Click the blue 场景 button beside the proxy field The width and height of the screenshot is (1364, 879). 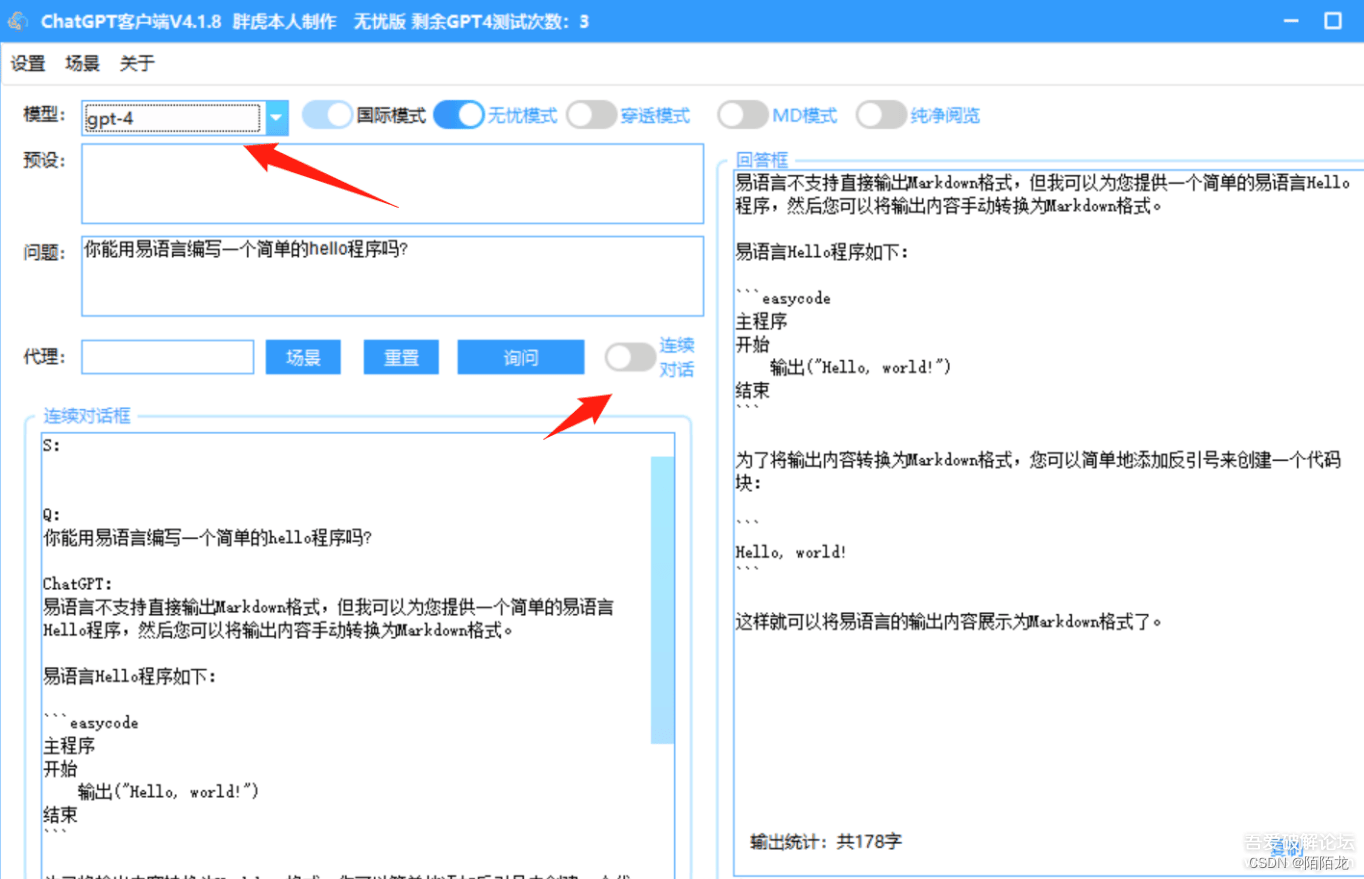pyautogui.click(x=303, y=357)
